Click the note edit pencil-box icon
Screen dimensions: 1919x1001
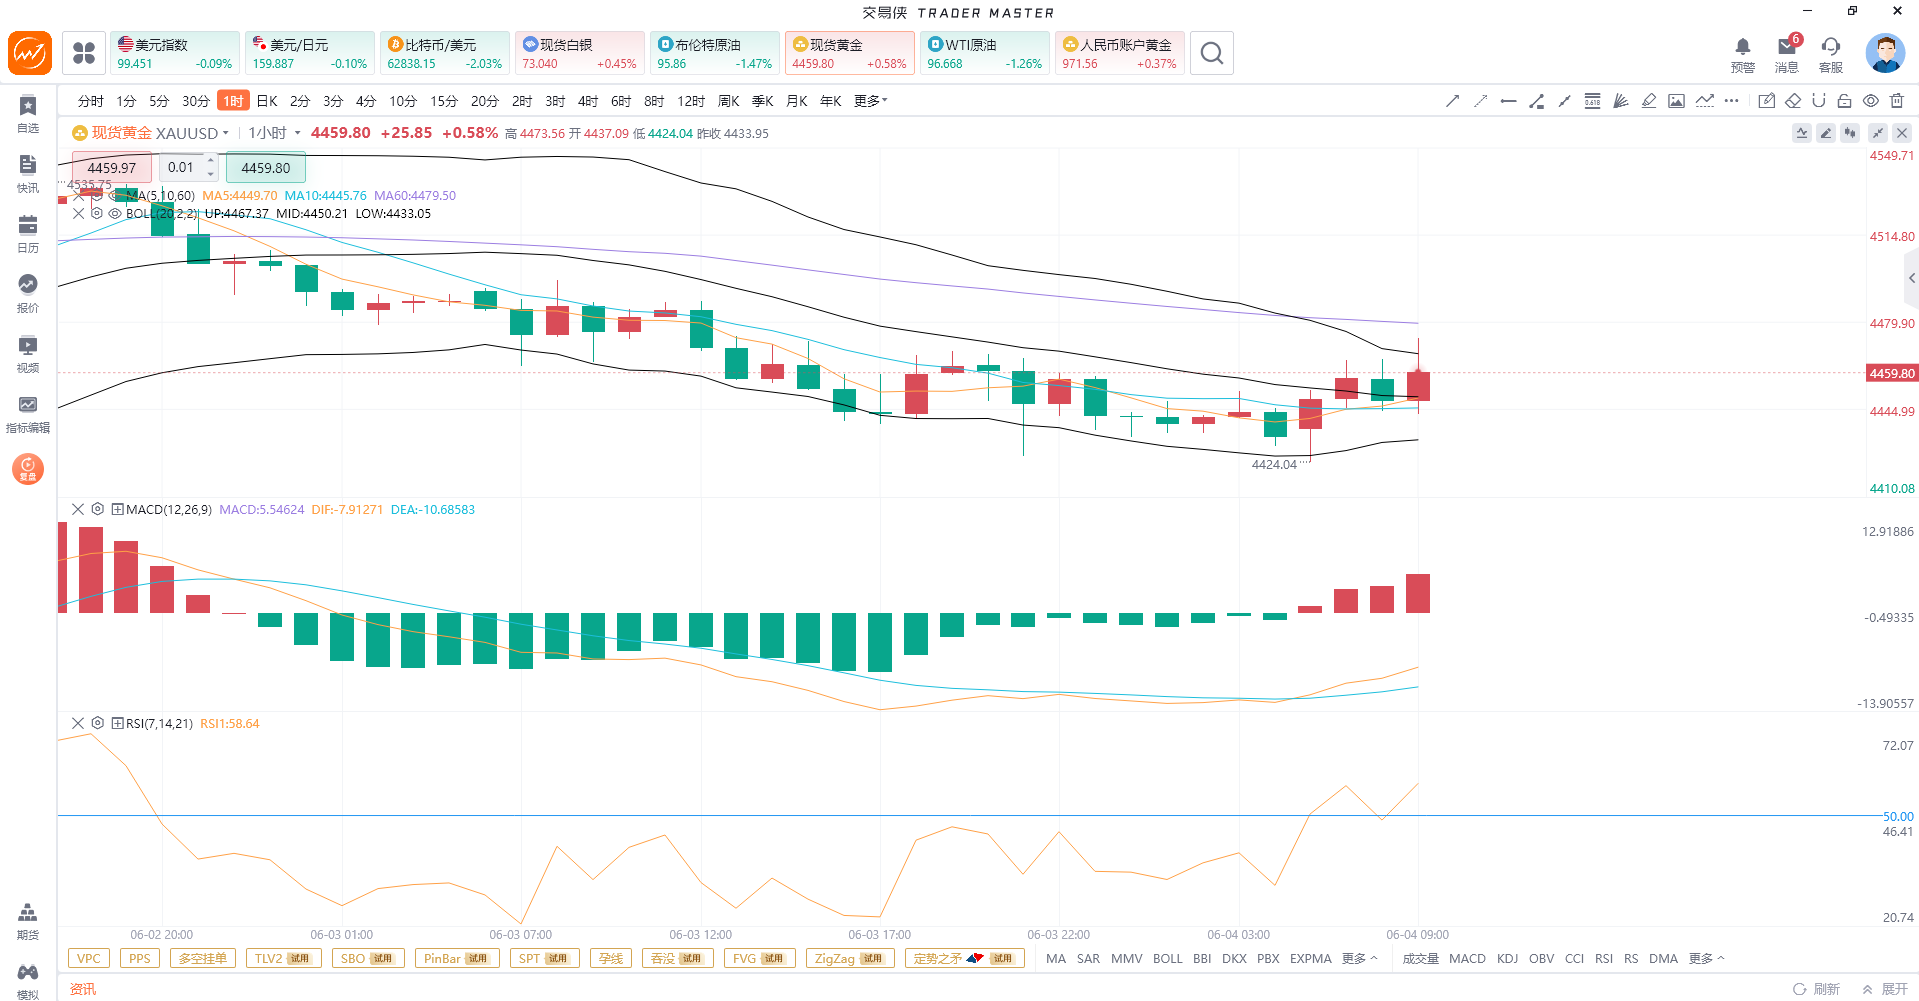[x=1767, y=101]
